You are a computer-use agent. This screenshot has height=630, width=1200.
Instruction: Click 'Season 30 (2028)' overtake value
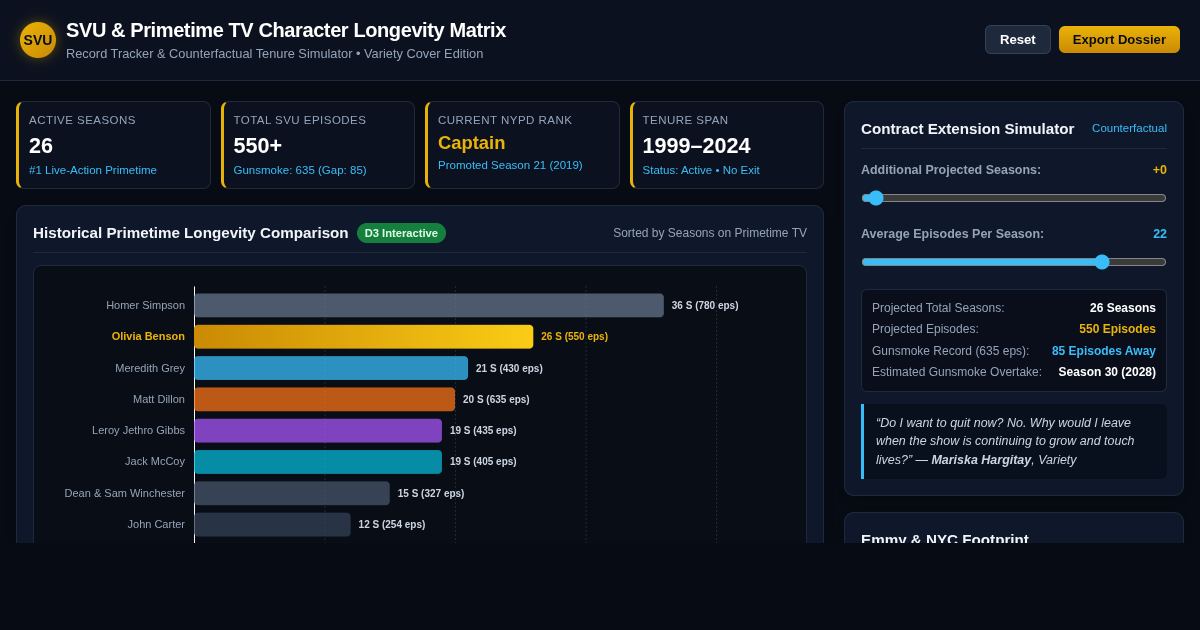1107,372
